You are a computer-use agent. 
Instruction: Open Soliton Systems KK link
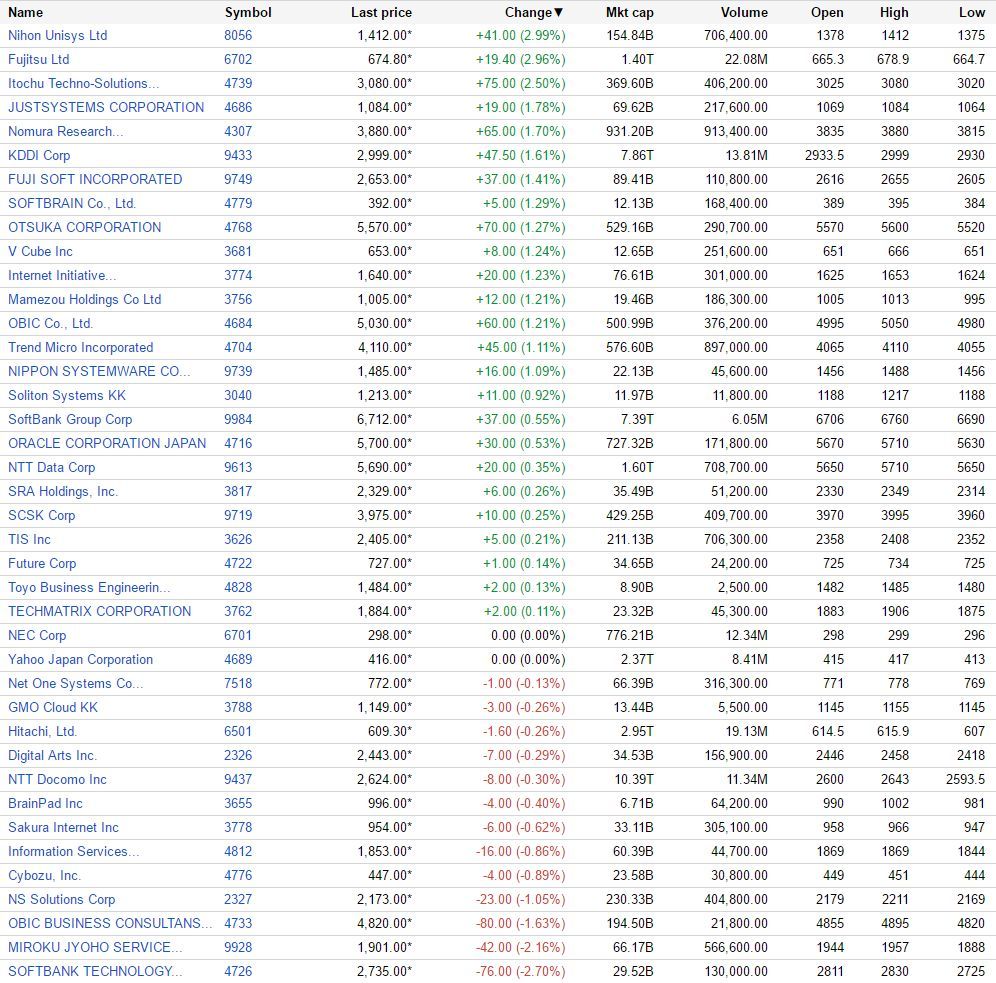(x=67, y=396)
